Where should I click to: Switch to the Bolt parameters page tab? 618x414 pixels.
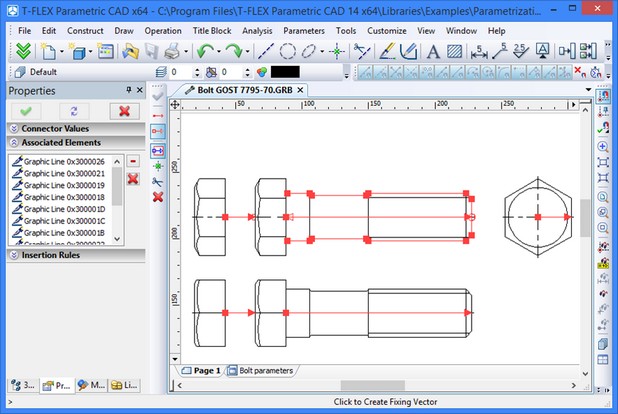coord(261,371)
